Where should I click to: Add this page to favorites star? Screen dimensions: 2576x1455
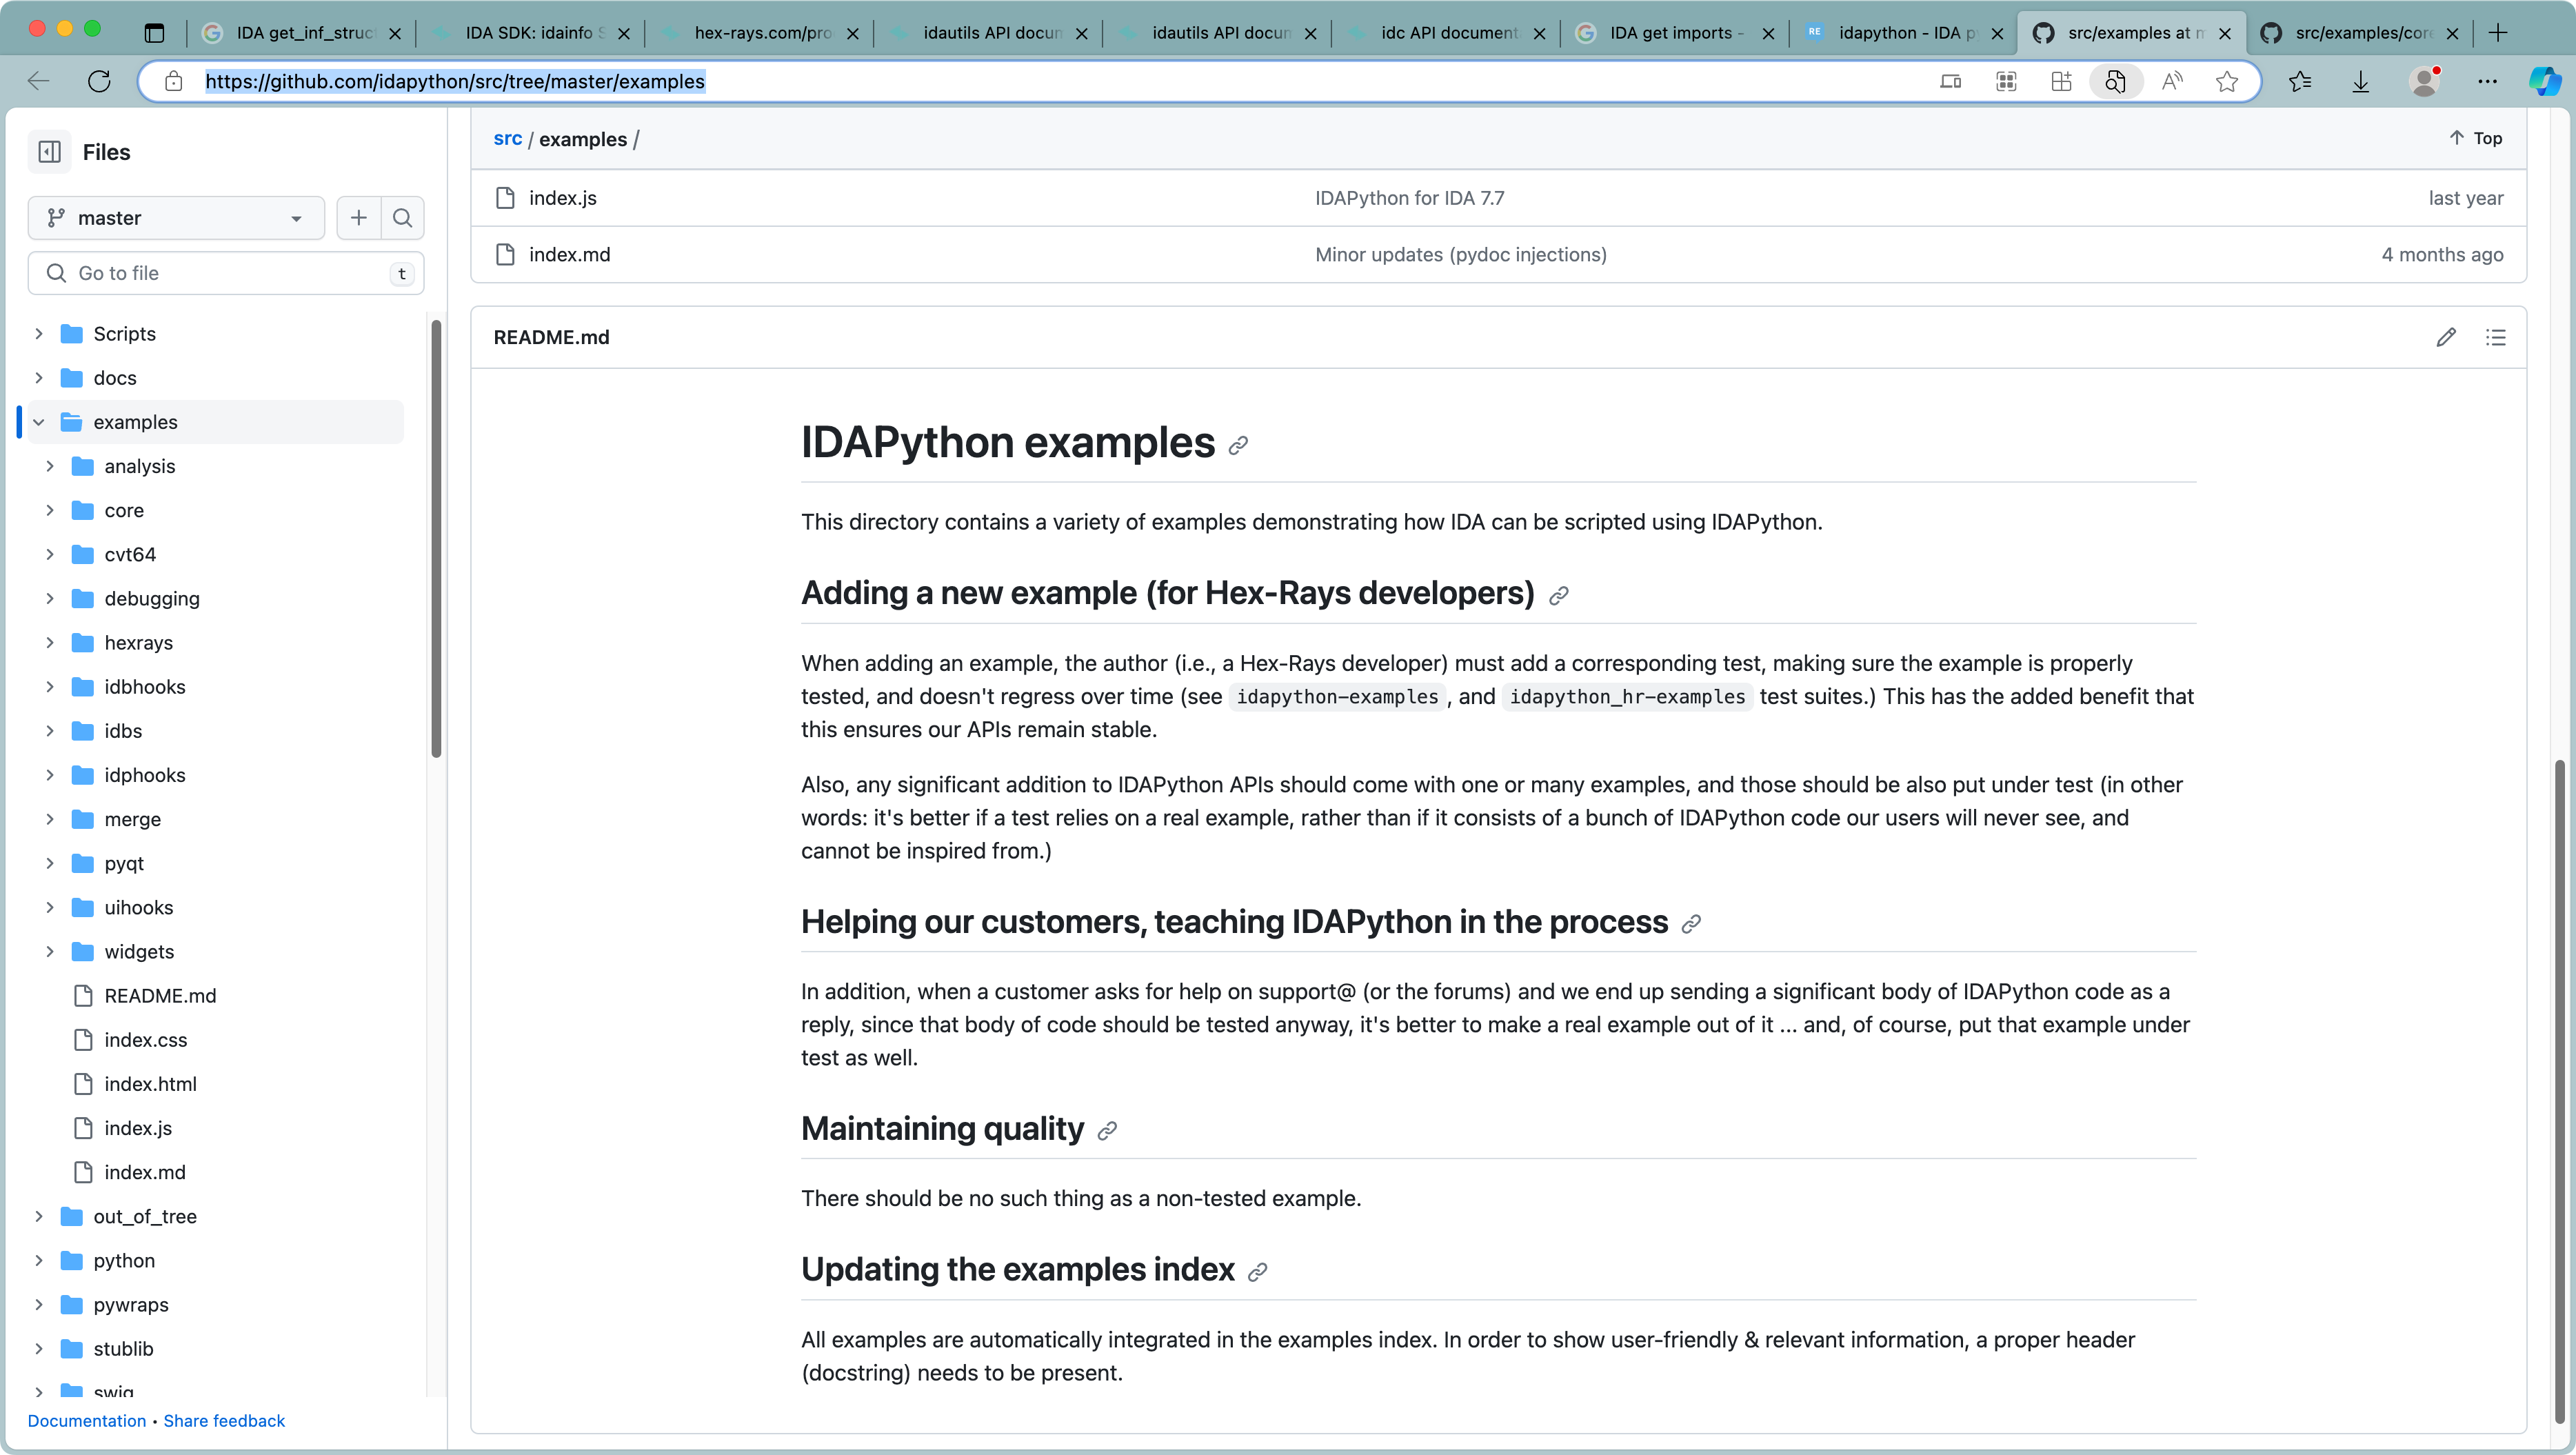[2226, 81]
